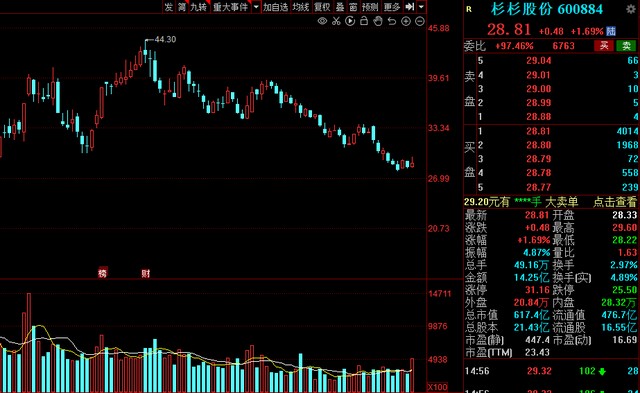This screenshot has width=640, height=393.
Task: Open 重大事件 major events
Action: tap(230, 7)
